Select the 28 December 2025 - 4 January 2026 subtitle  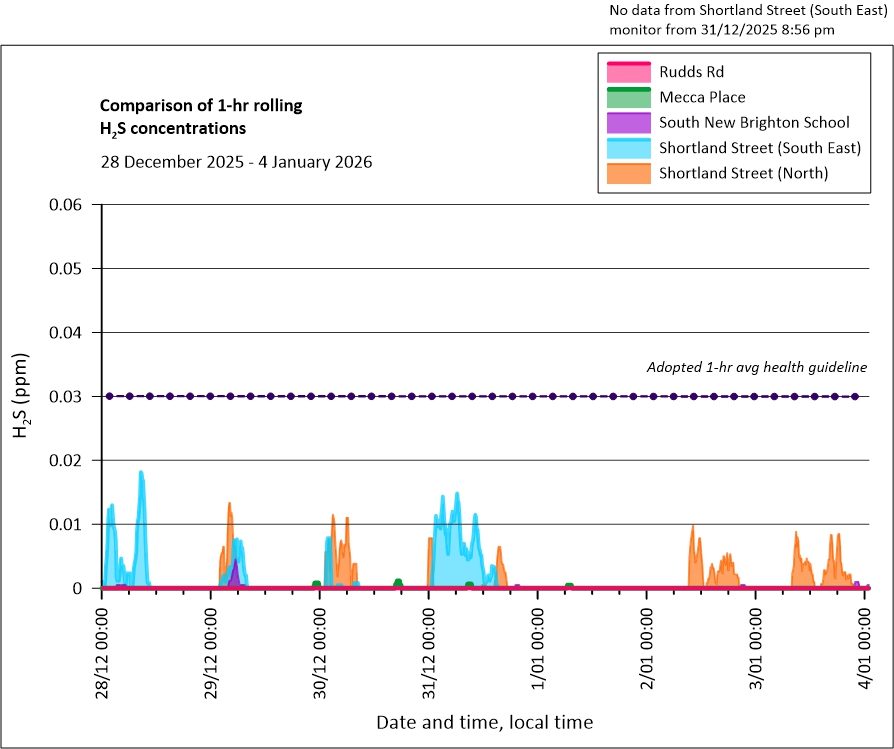[x=236, y=161]
